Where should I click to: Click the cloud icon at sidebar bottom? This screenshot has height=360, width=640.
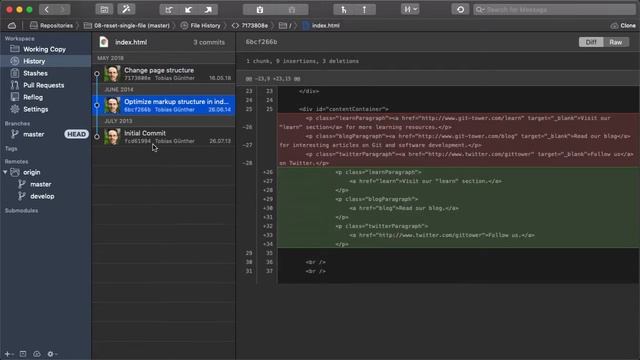(37, 354)
